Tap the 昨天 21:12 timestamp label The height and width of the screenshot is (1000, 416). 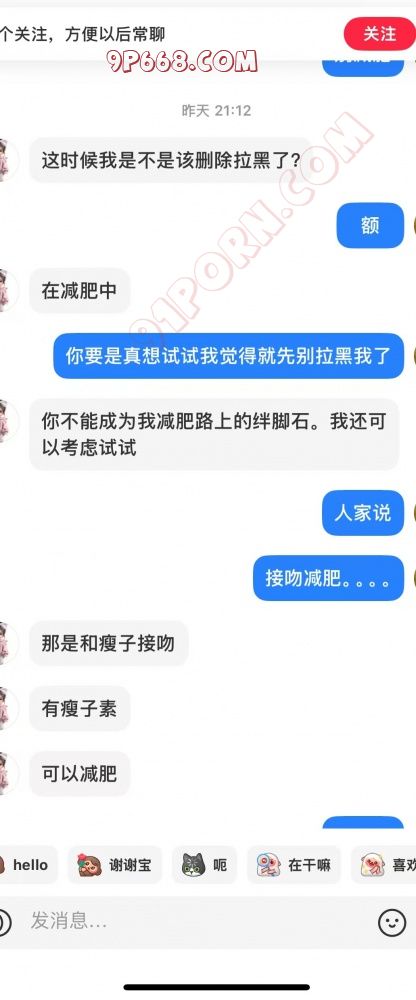[x=216, y=110]
